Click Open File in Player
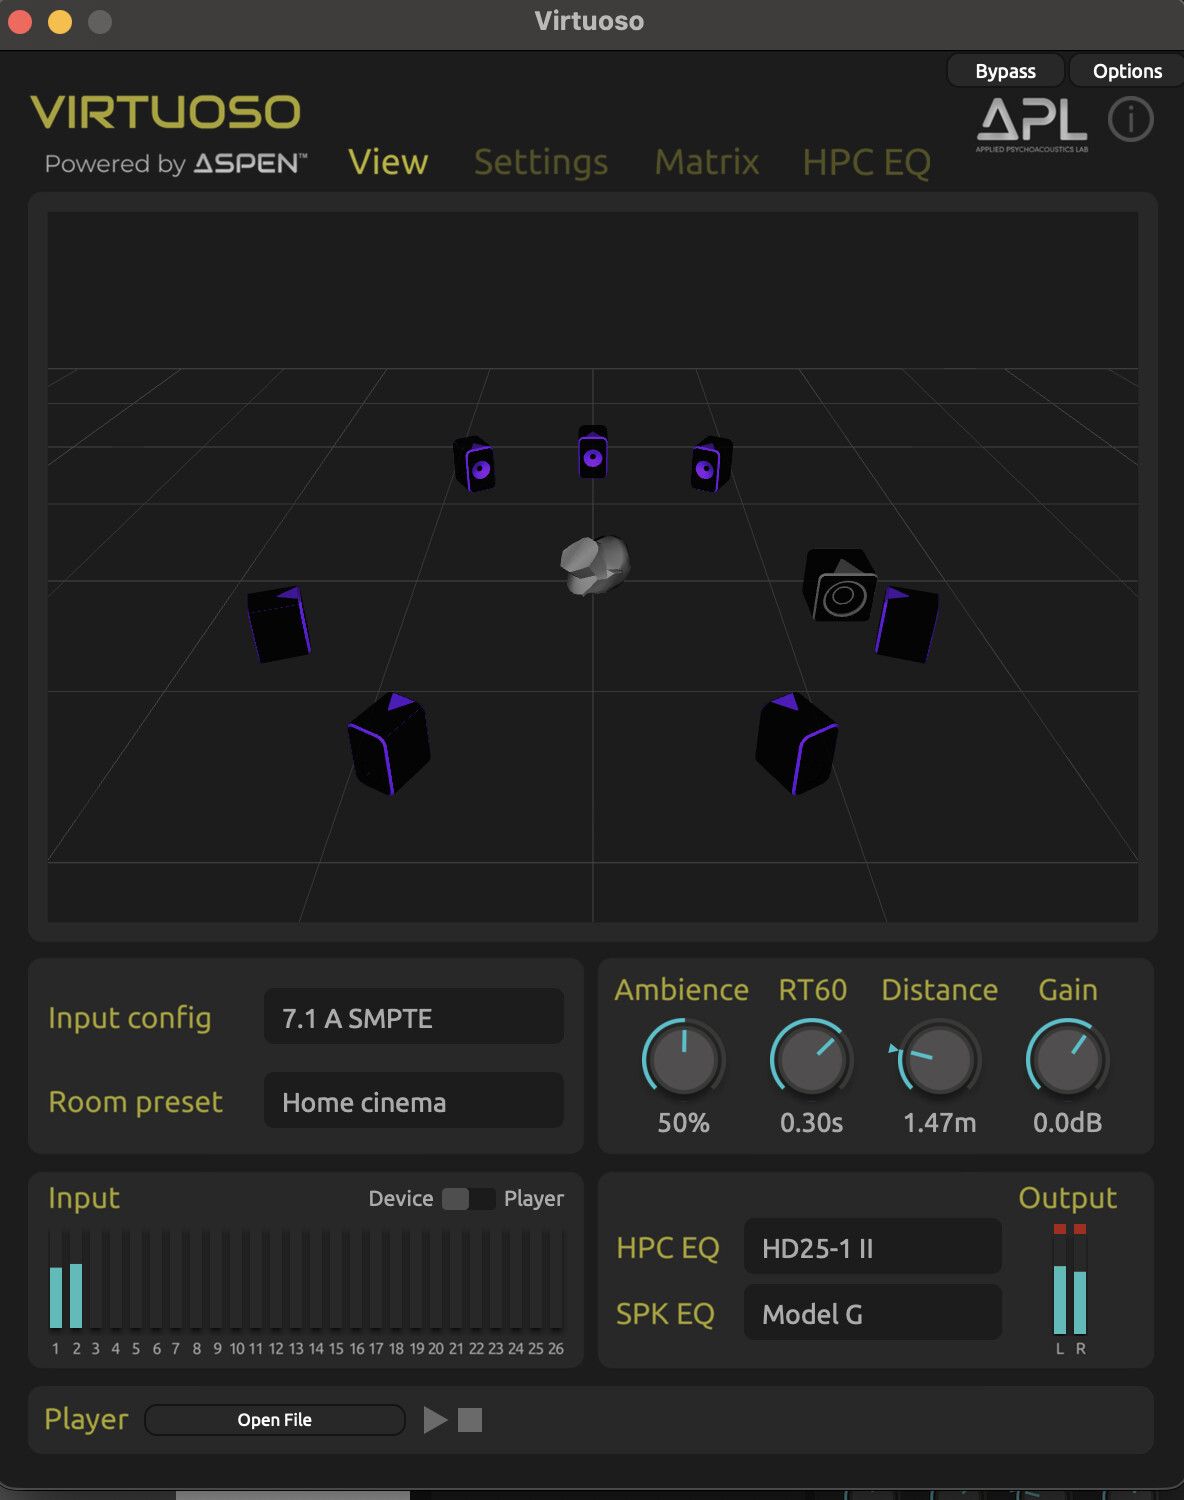This screenshot has width=1184, height=1500. click(x=275, y=1420)
